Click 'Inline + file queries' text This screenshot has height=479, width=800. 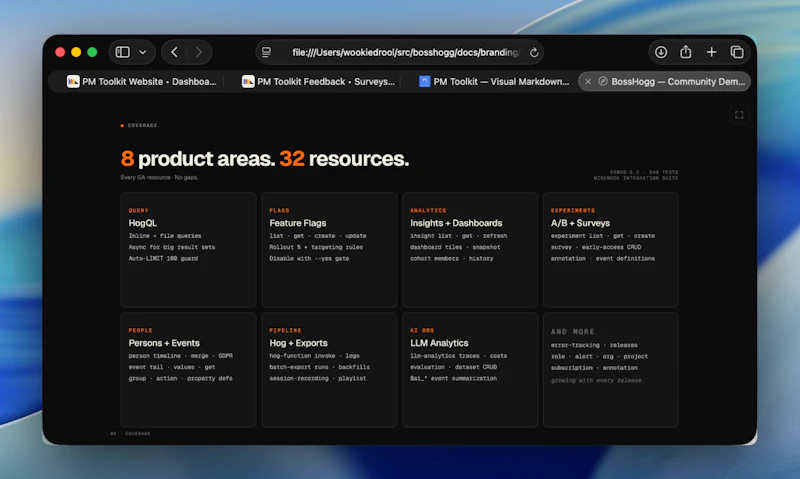click(165, 236)
